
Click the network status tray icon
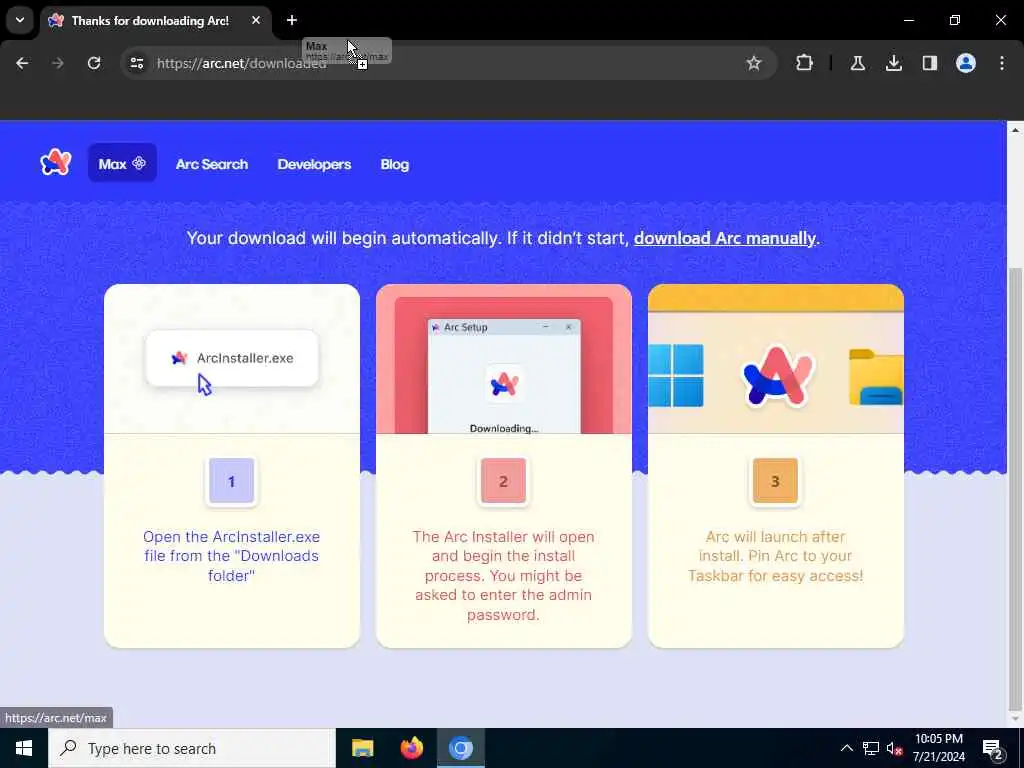coord(871,748)
